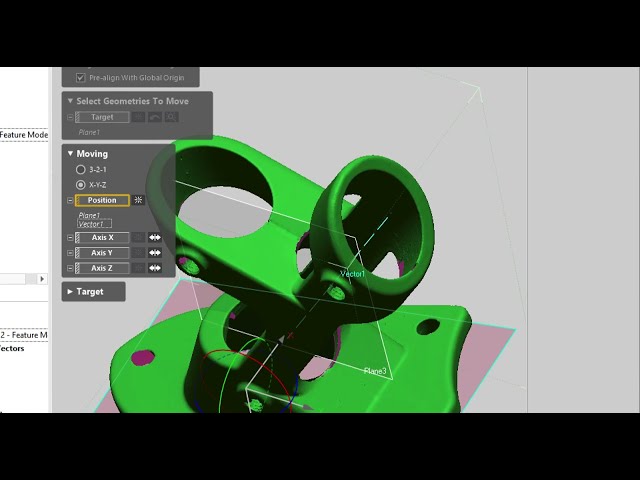Toggle Pre-align With Global Origin checkbox

(81, 78)
